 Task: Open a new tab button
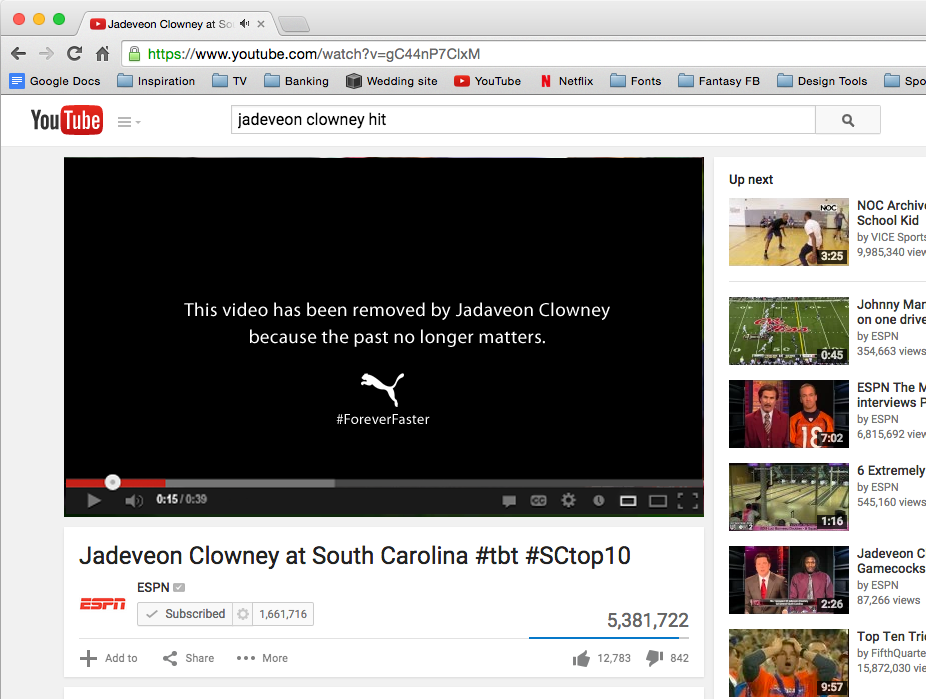pos(294,24)
